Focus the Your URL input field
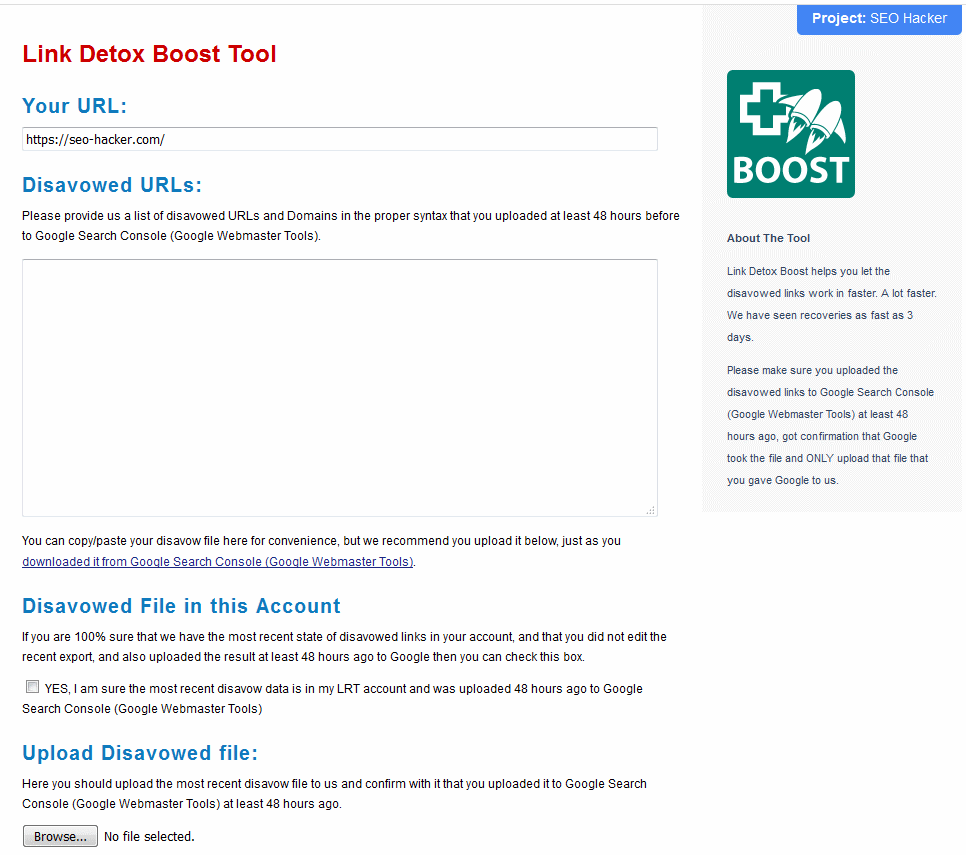The image size is (966, 855). coord(339,140)
